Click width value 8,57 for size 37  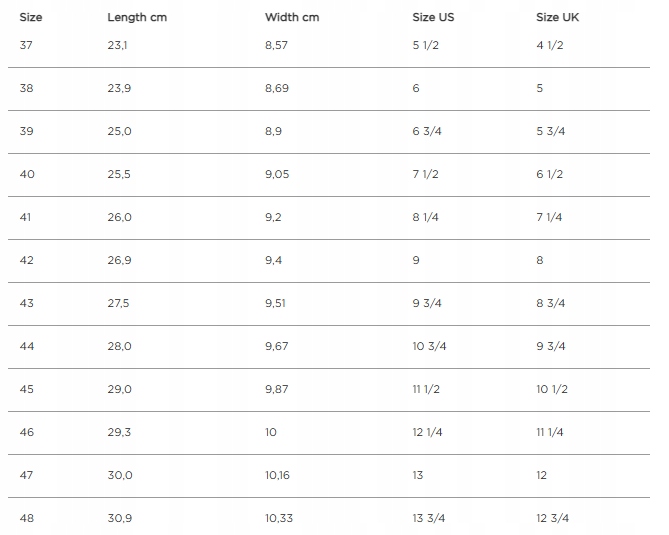tap(276, 45)
